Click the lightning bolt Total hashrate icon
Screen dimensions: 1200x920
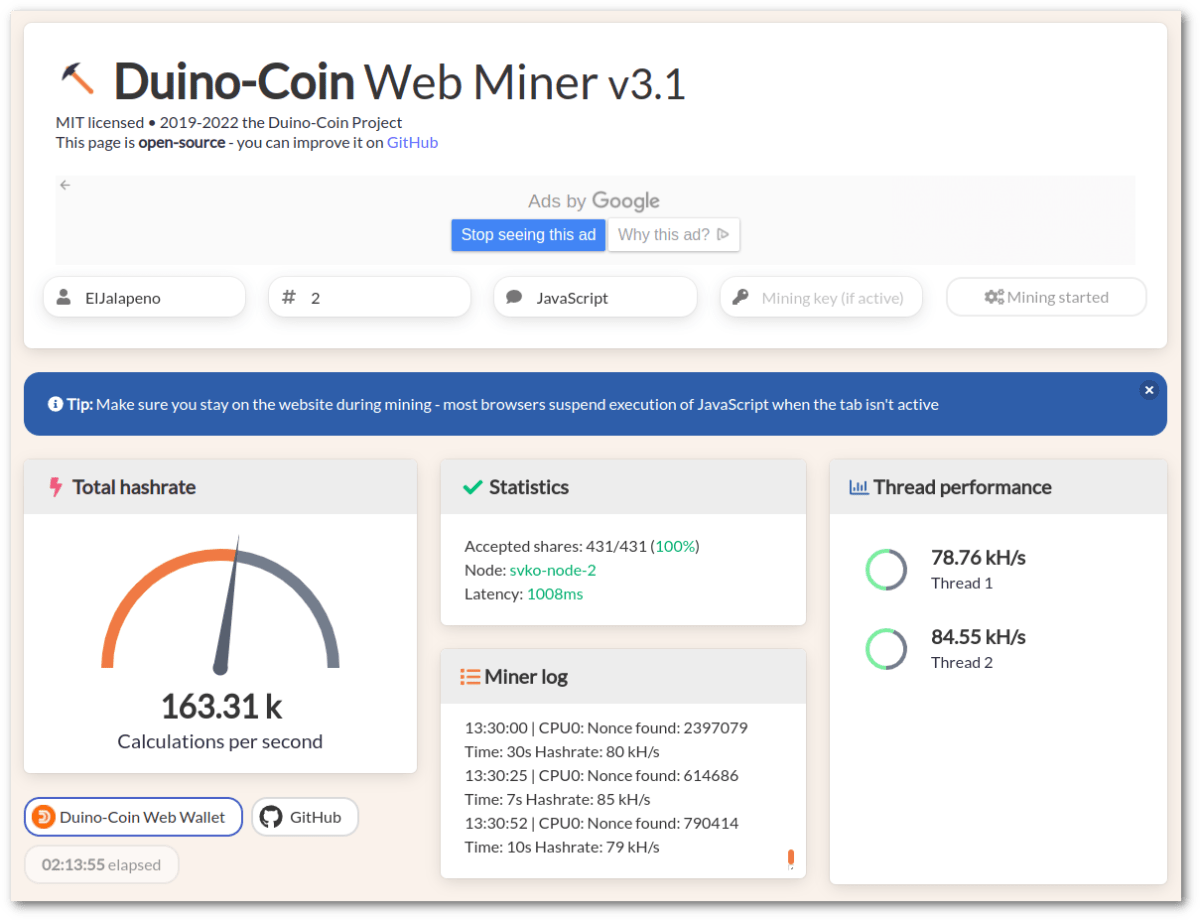pyautogui.click(x=56, y=487)
